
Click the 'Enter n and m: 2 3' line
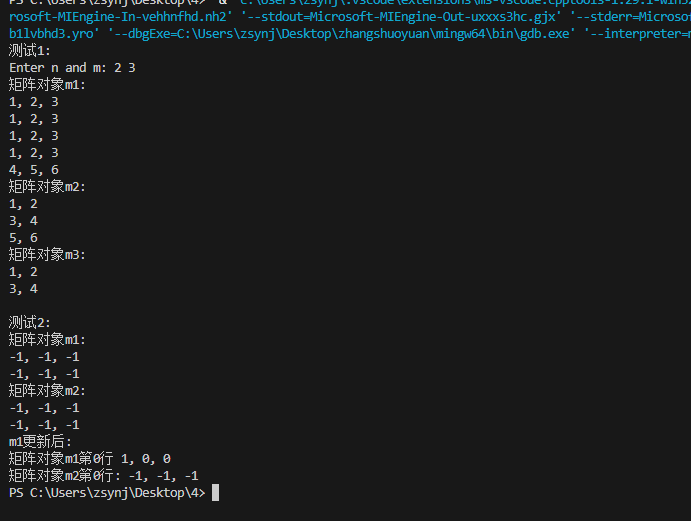pyautogui.click(x=72, y=68)
